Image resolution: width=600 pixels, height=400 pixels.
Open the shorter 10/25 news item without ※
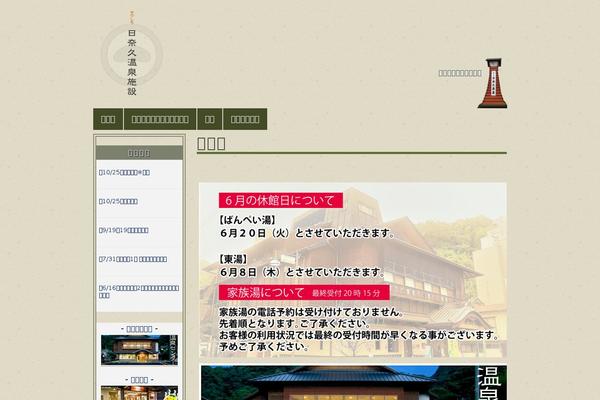(118, 201)
